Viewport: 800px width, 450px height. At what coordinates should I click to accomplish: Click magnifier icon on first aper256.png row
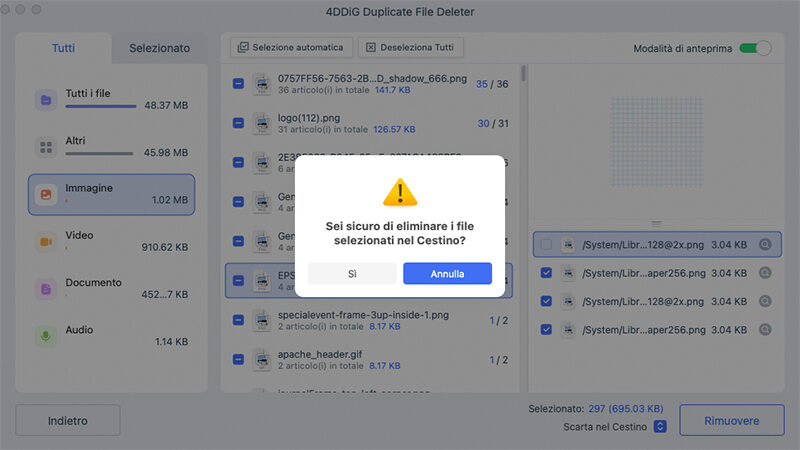click(x=765, y=273)
